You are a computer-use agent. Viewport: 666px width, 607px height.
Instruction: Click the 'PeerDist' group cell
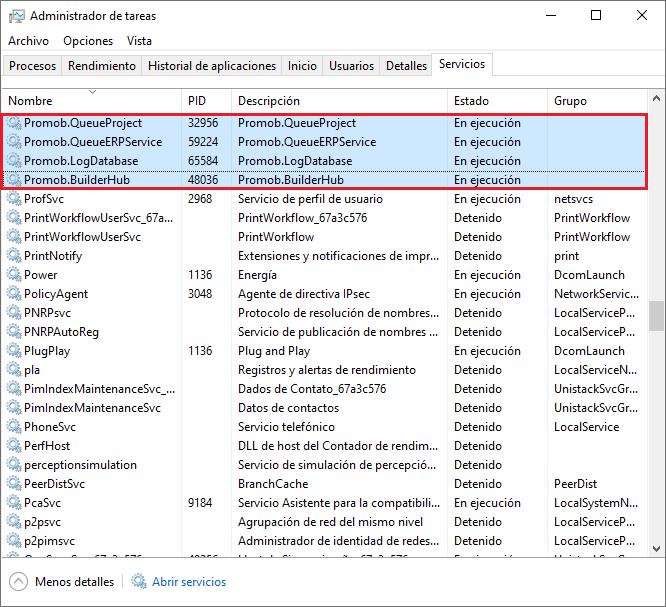click(576, 484)
